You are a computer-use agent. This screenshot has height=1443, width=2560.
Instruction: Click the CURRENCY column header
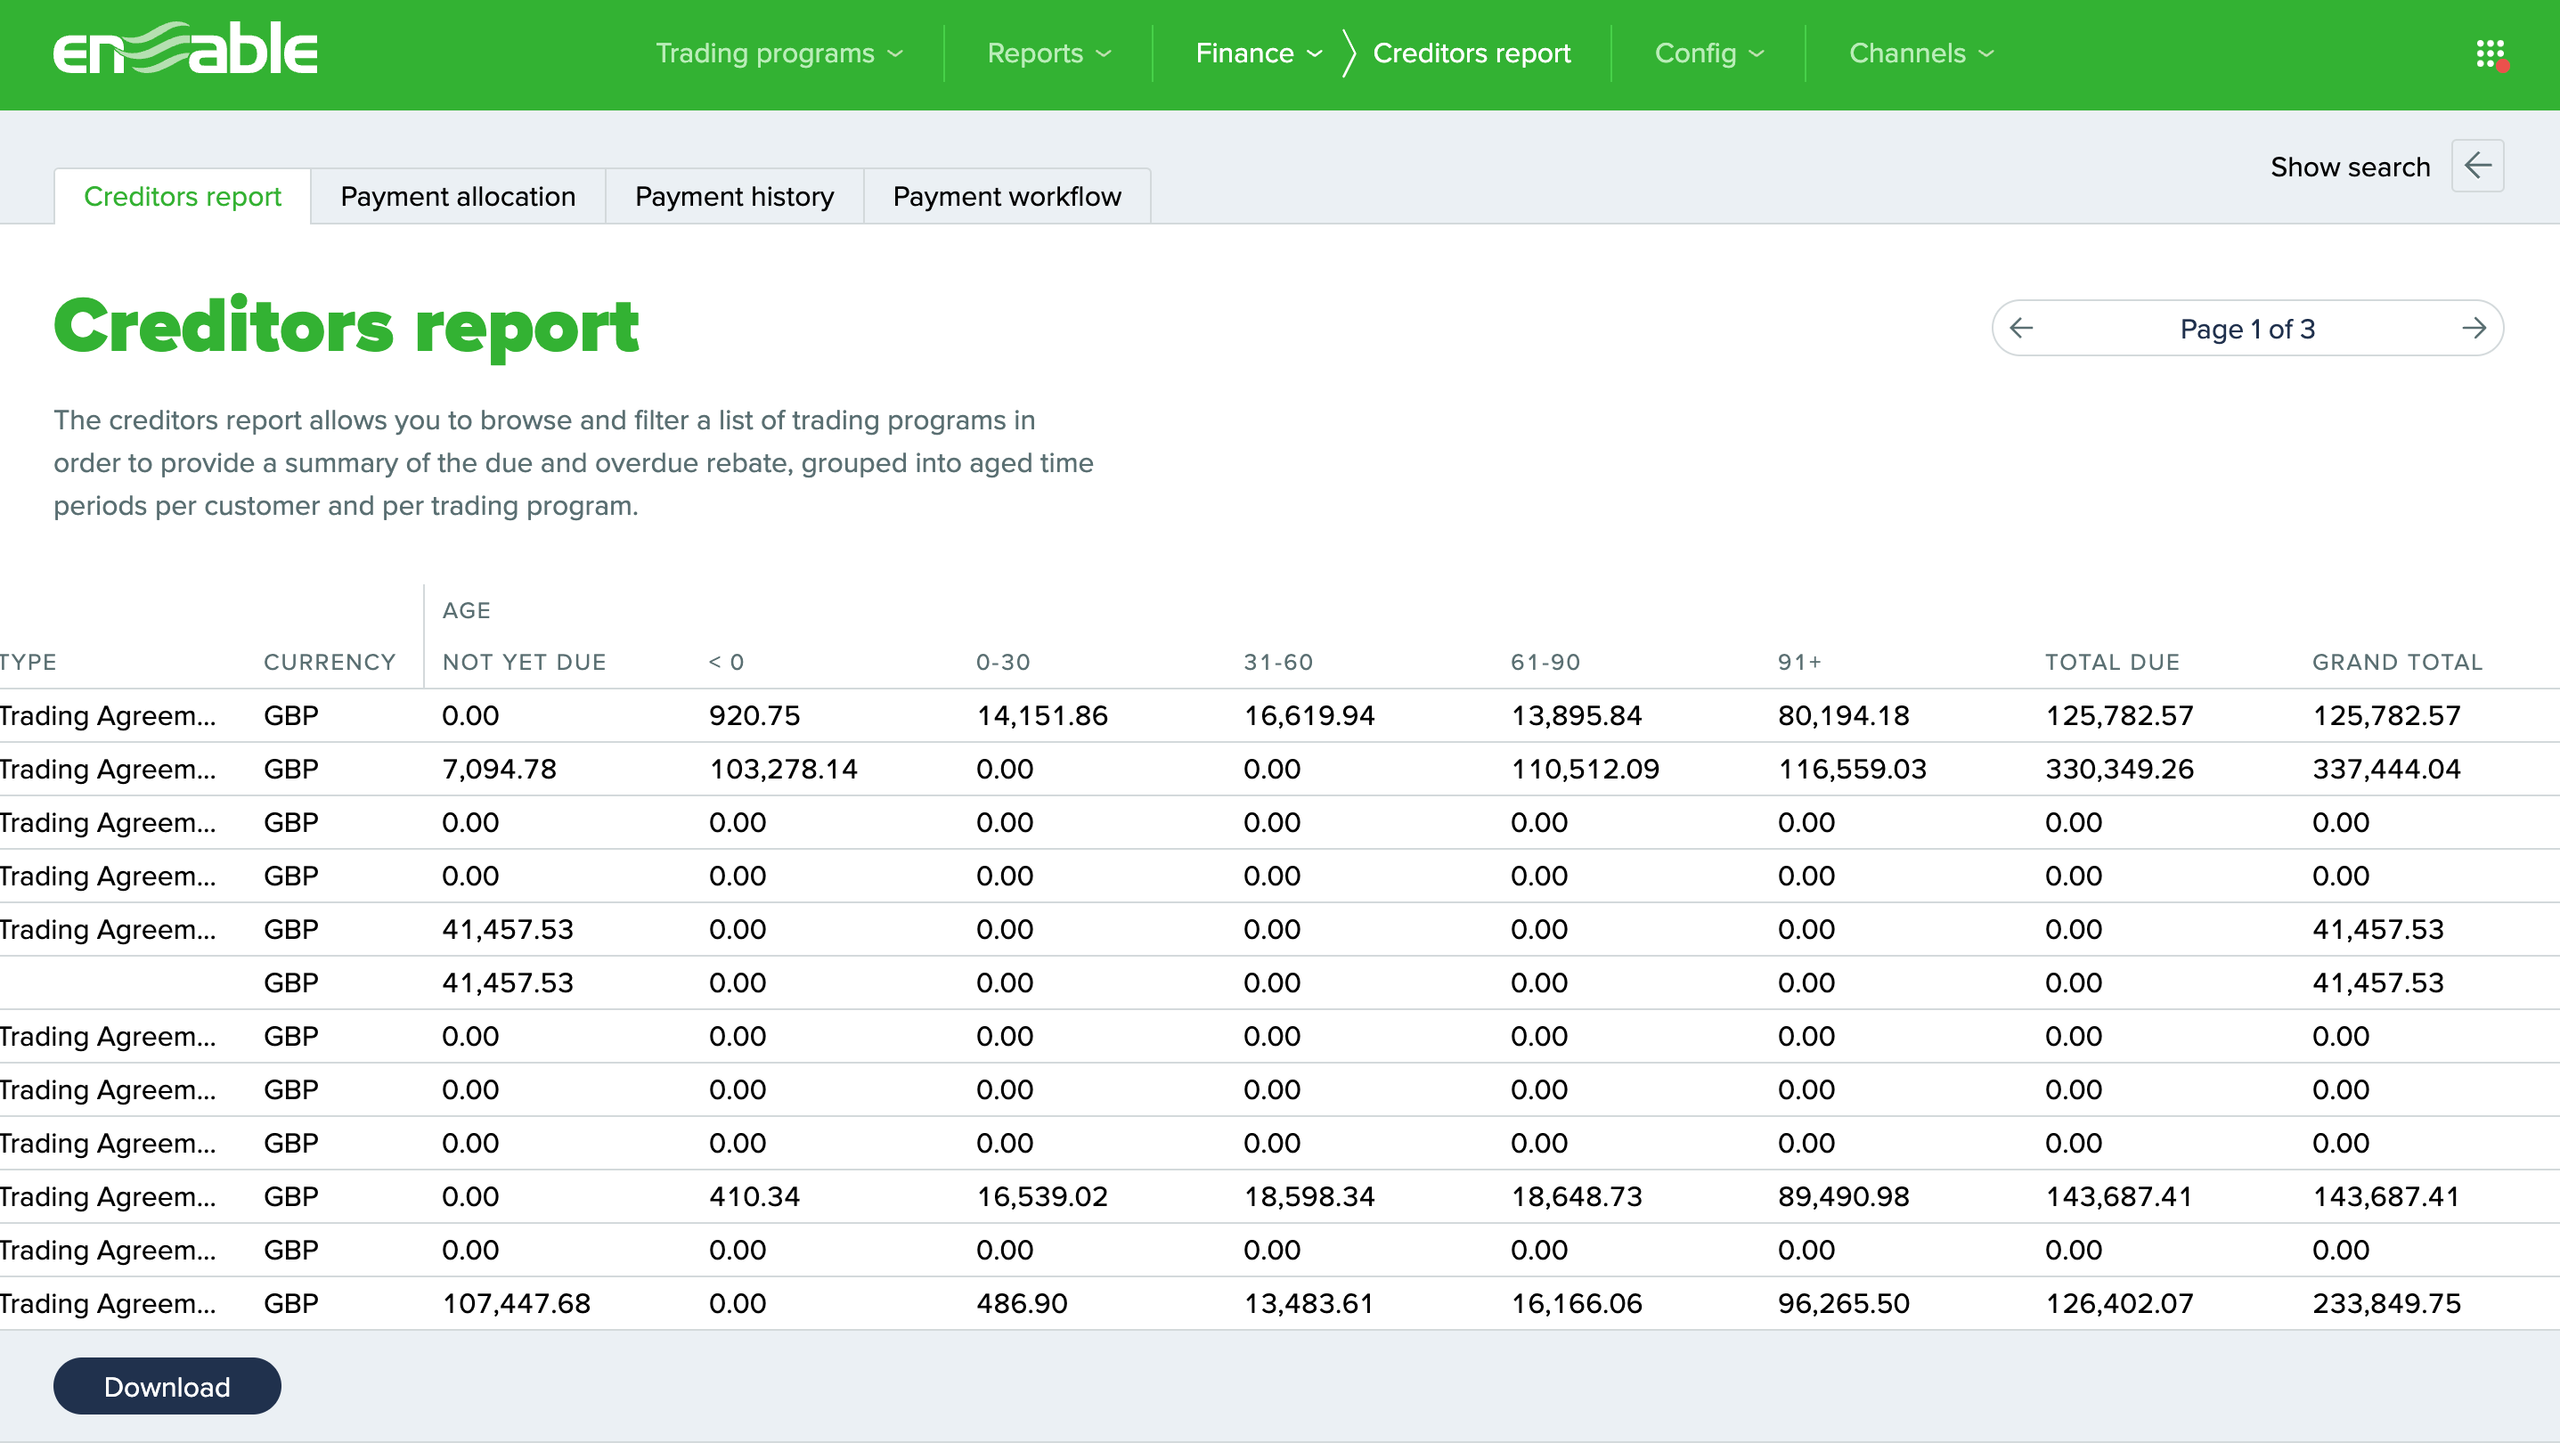click(x=330, y=662)
